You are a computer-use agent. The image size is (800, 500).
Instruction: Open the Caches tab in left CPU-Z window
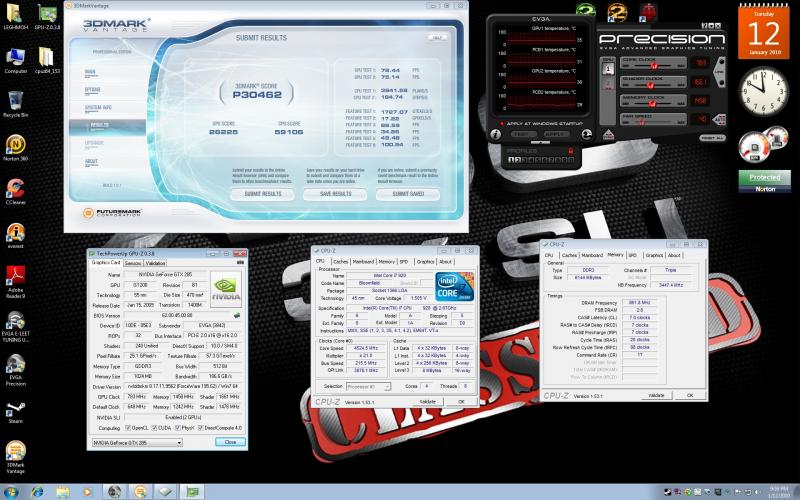coord(340,262)
